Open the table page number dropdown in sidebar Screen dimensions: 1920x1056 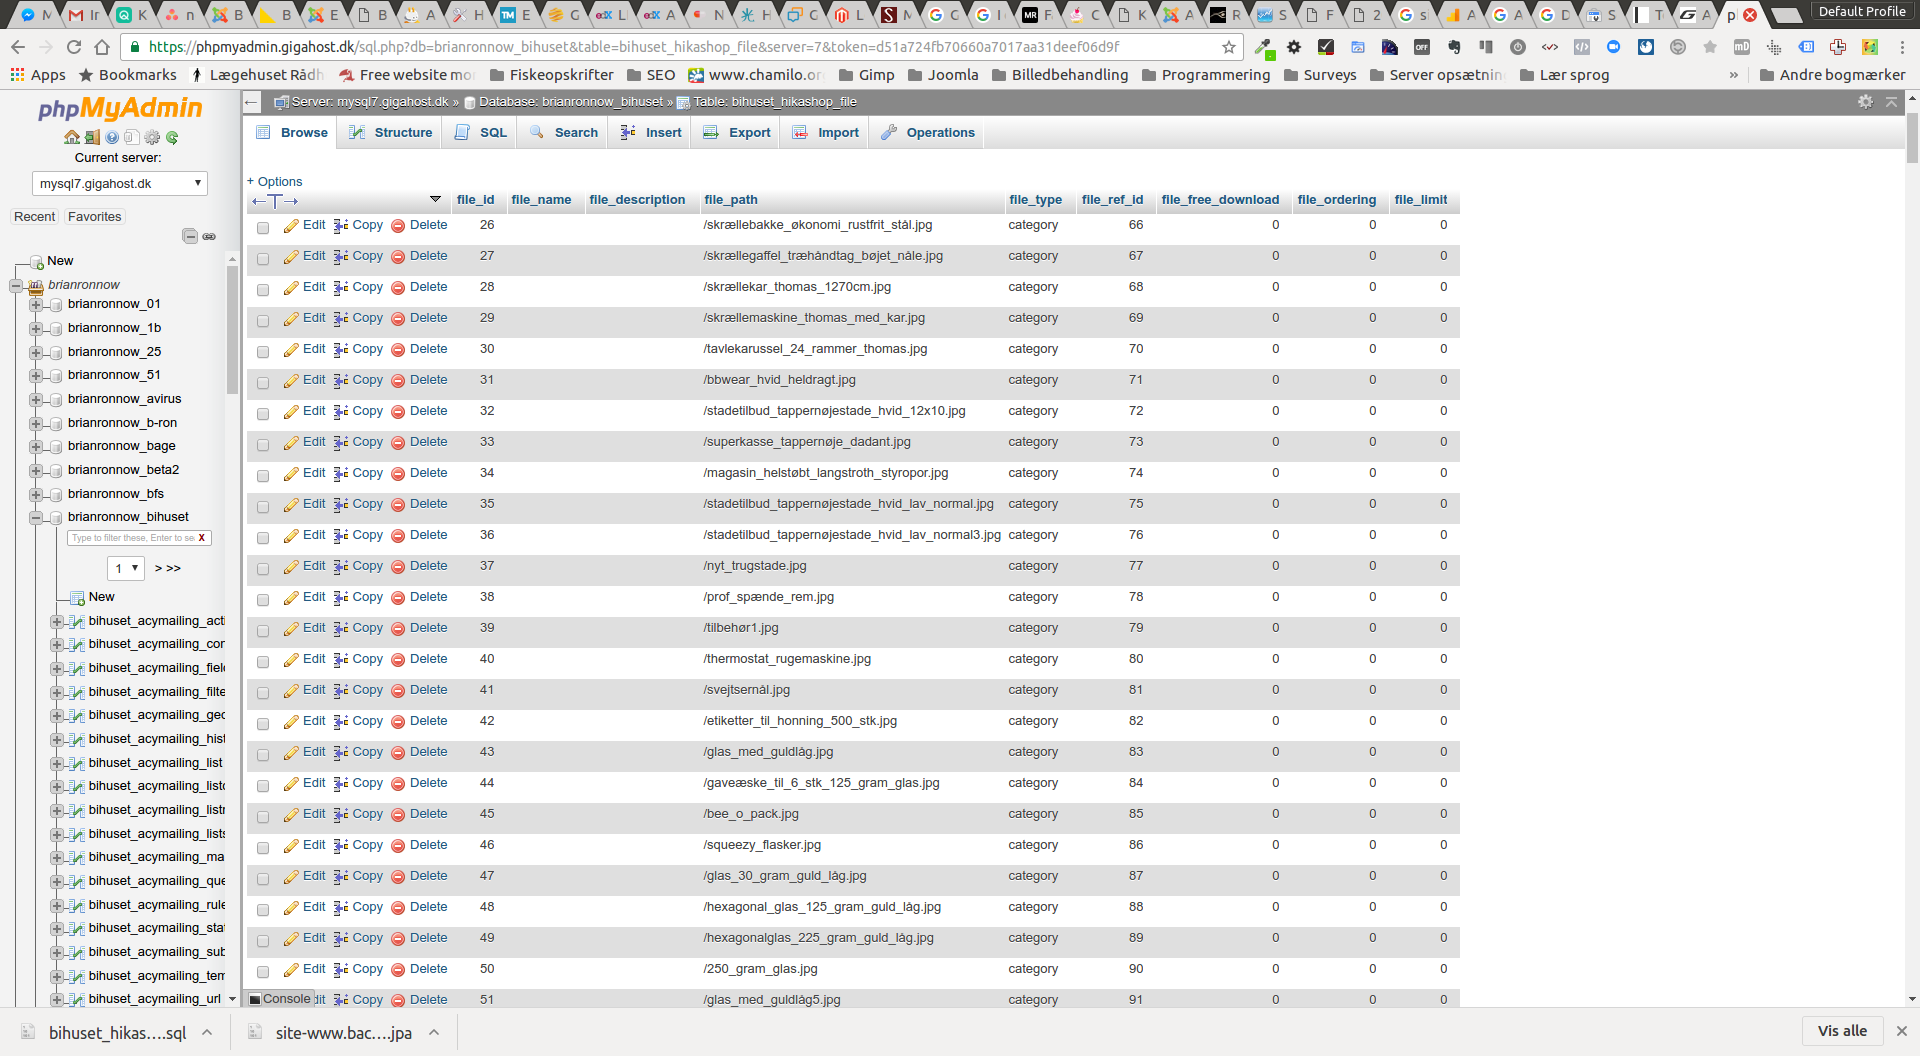click(126, 568)
